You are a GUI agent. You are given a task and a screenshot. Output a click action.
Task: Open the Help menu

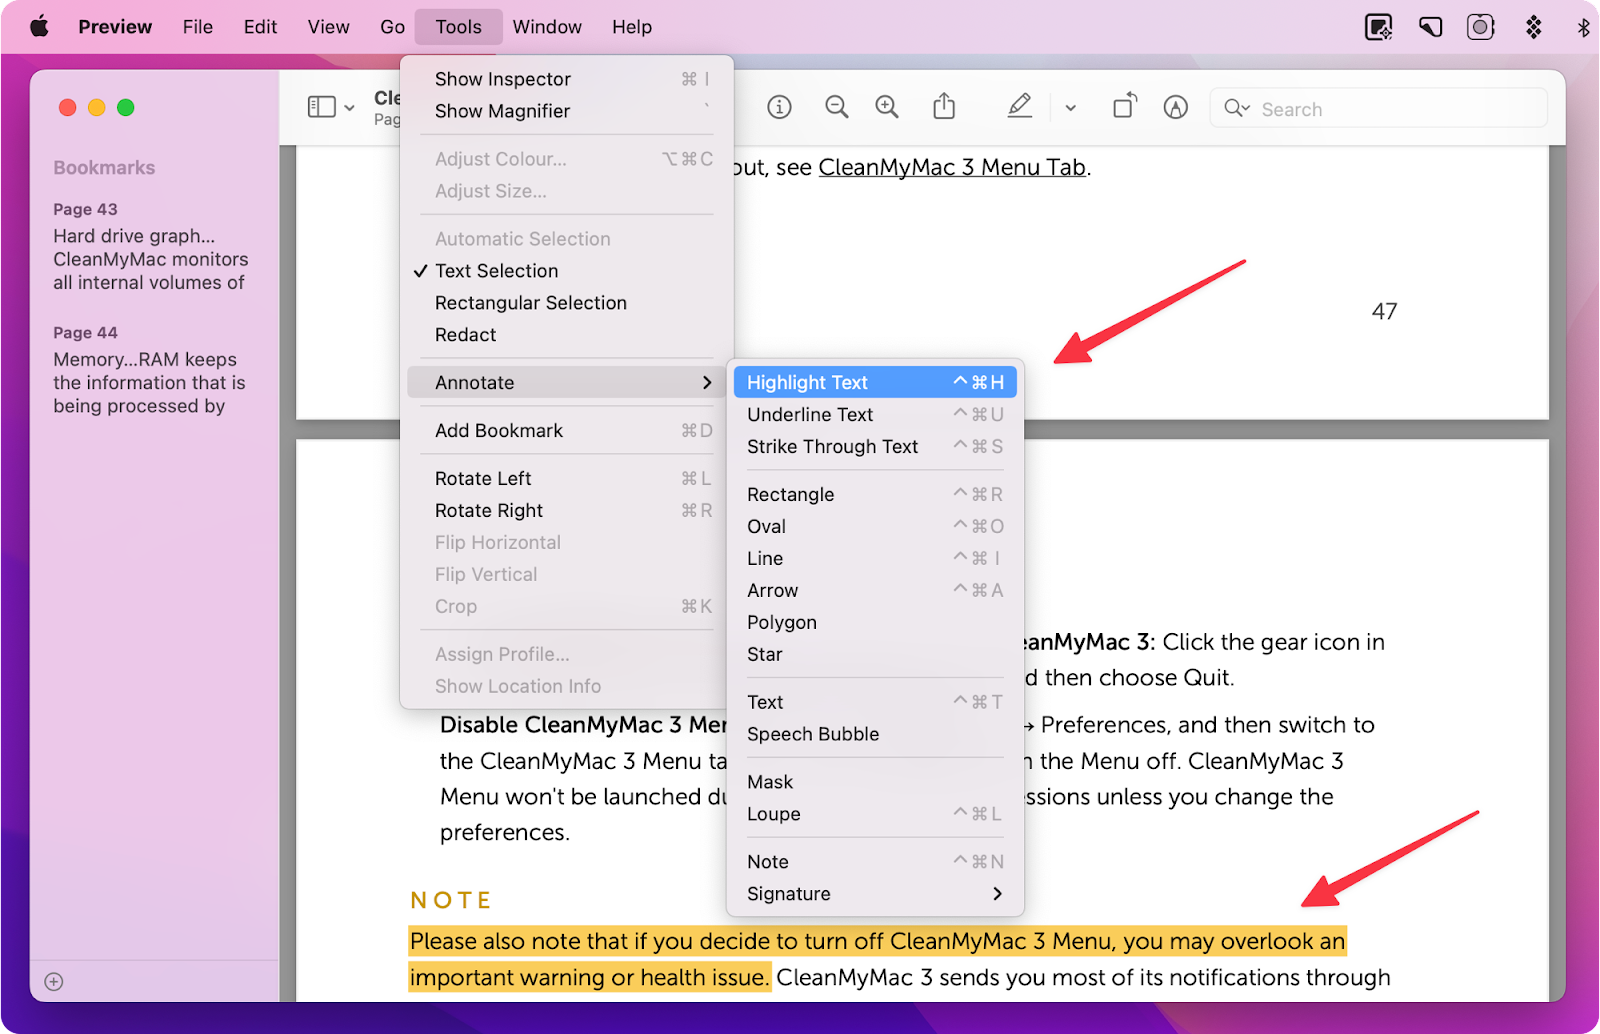pos(632,27)
